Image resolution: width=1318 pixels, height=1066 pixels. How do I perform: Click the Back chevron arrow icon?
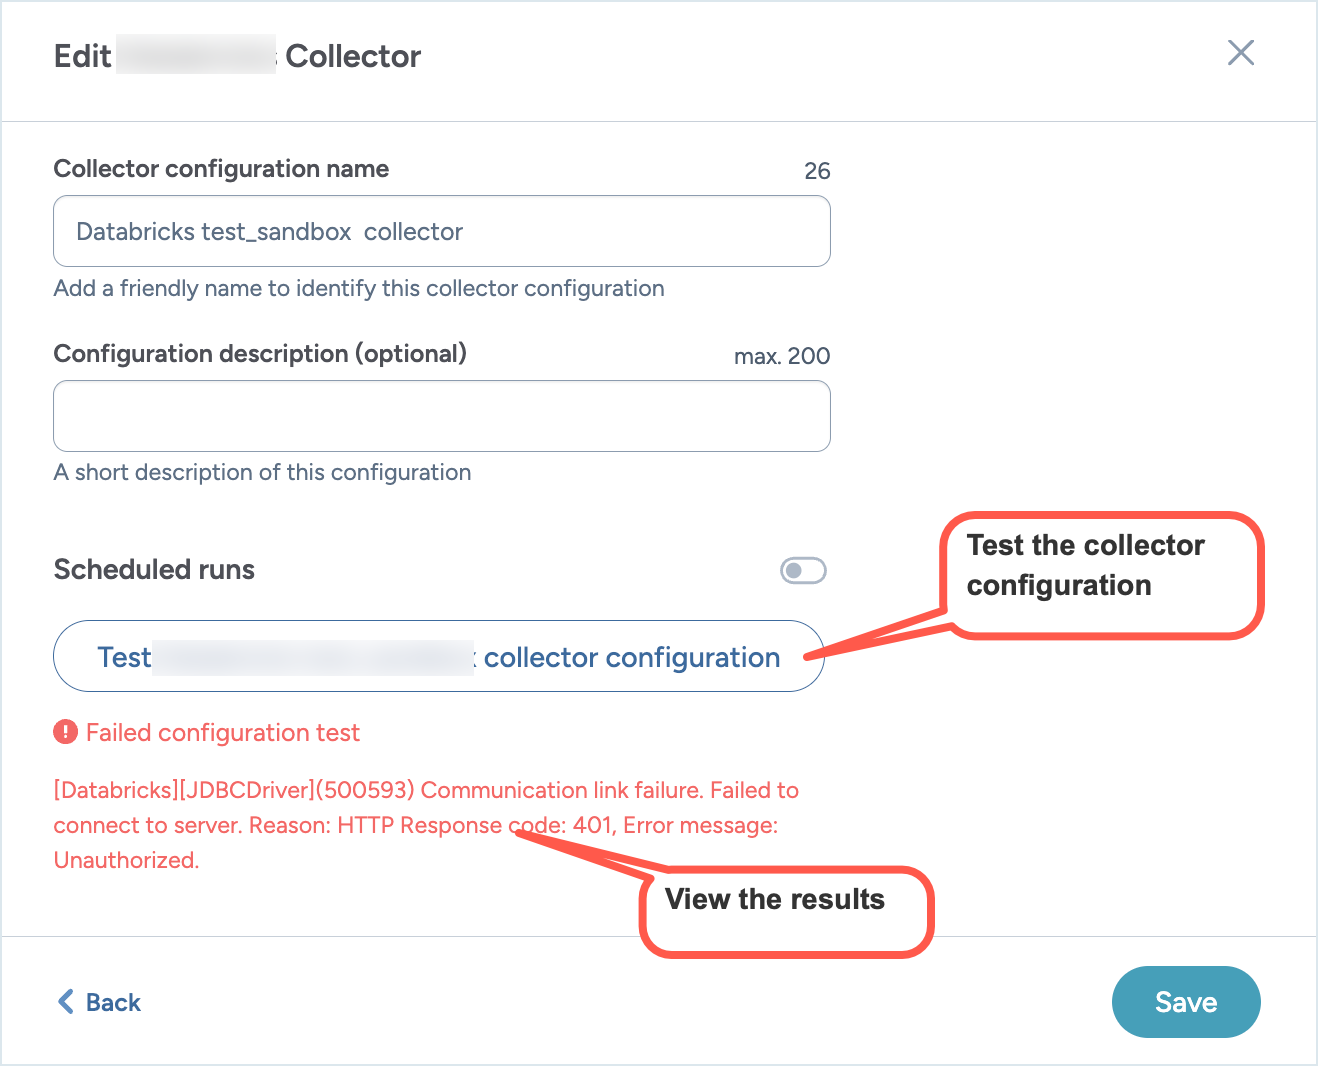[x=66, y=1001]
